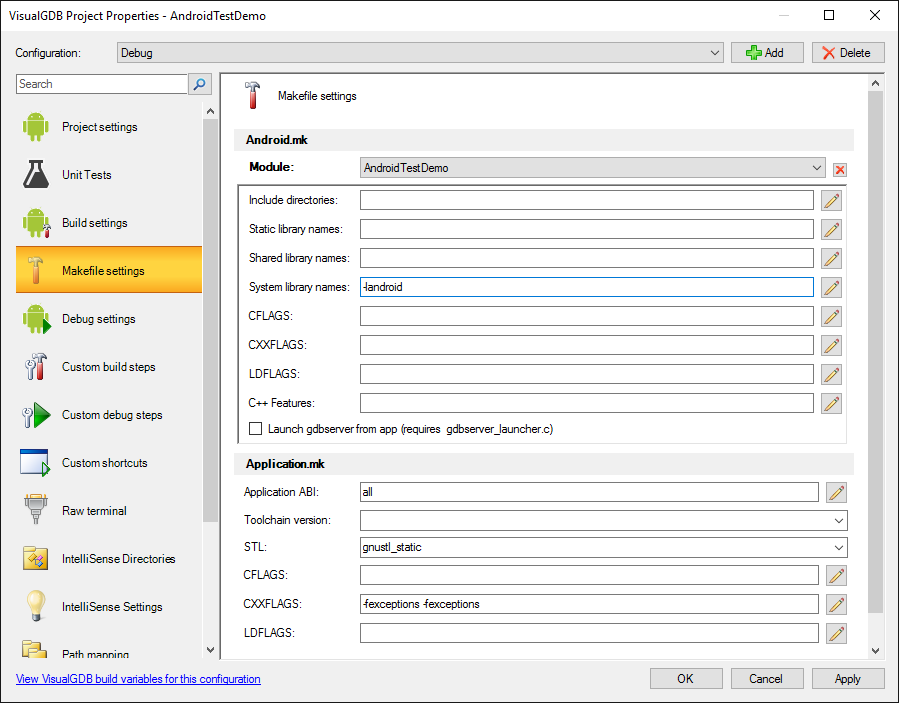Go to Custom build steps page
This screenshot has height=703, width=899.
coord(109,366)
